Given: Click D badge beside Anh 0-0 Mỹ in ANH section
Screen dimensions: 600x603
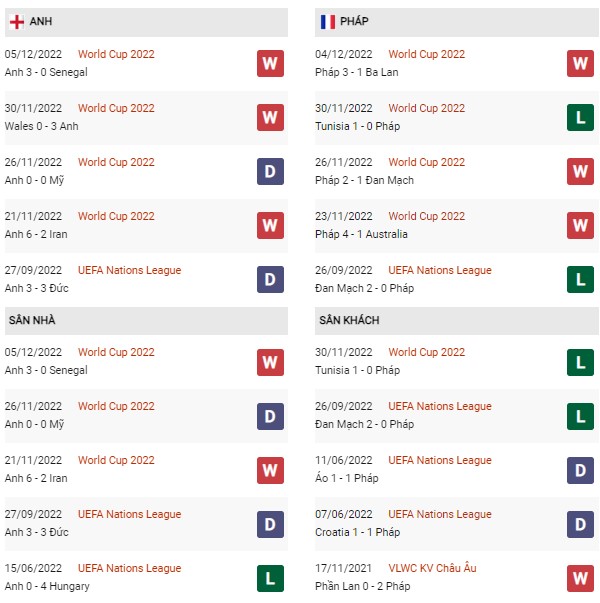Looking at the screenshot, I should point(270,172).
